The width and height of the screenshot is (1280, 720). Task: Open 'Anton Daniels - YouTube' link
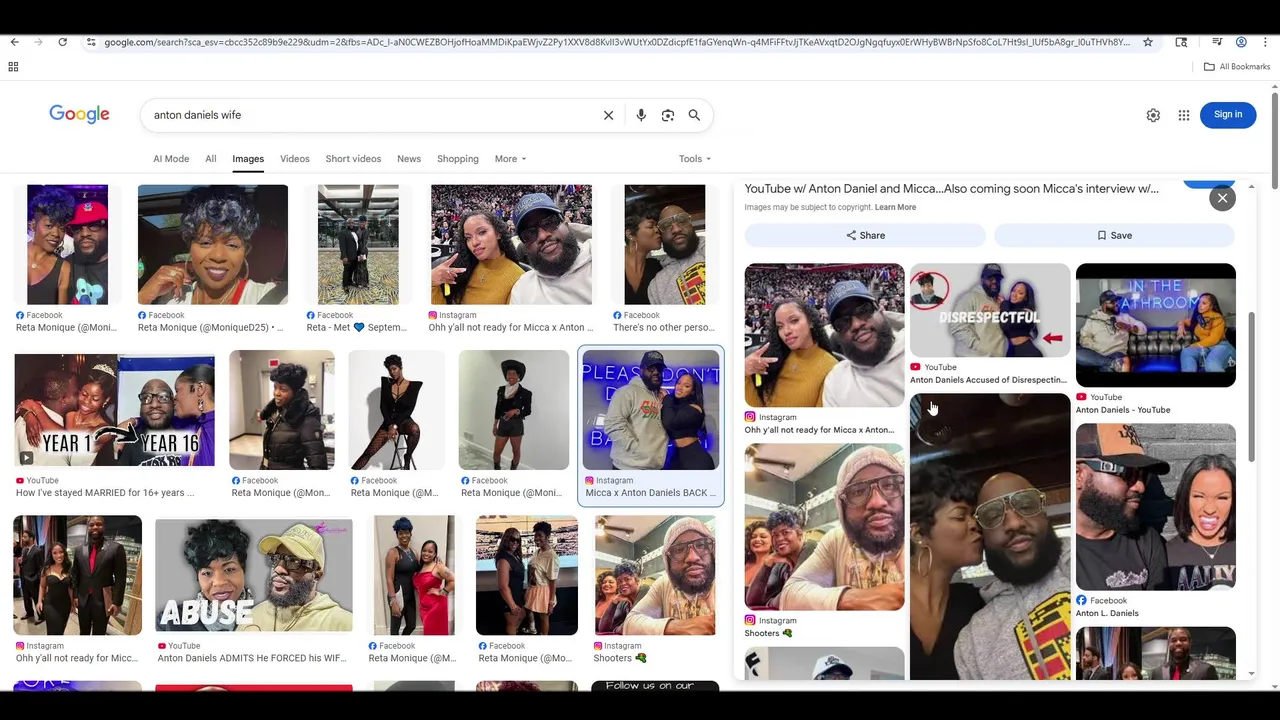[x=1123, y=410]
